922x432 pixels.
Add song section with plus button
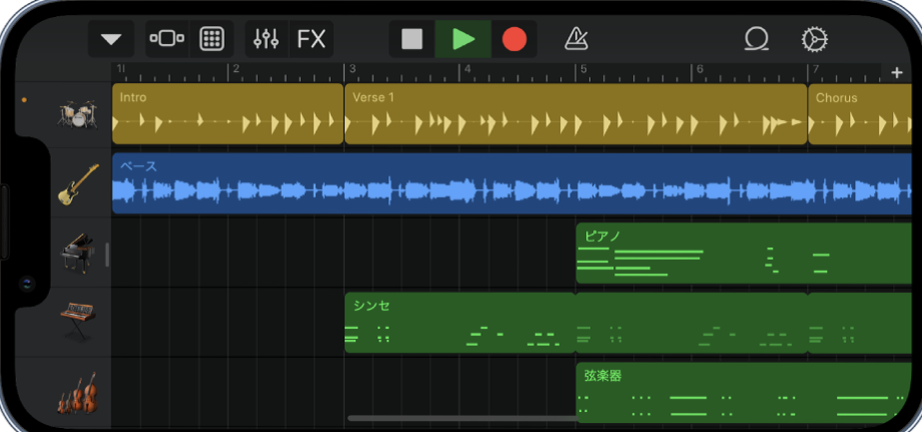pyautogui.click(x=897, y=72)
